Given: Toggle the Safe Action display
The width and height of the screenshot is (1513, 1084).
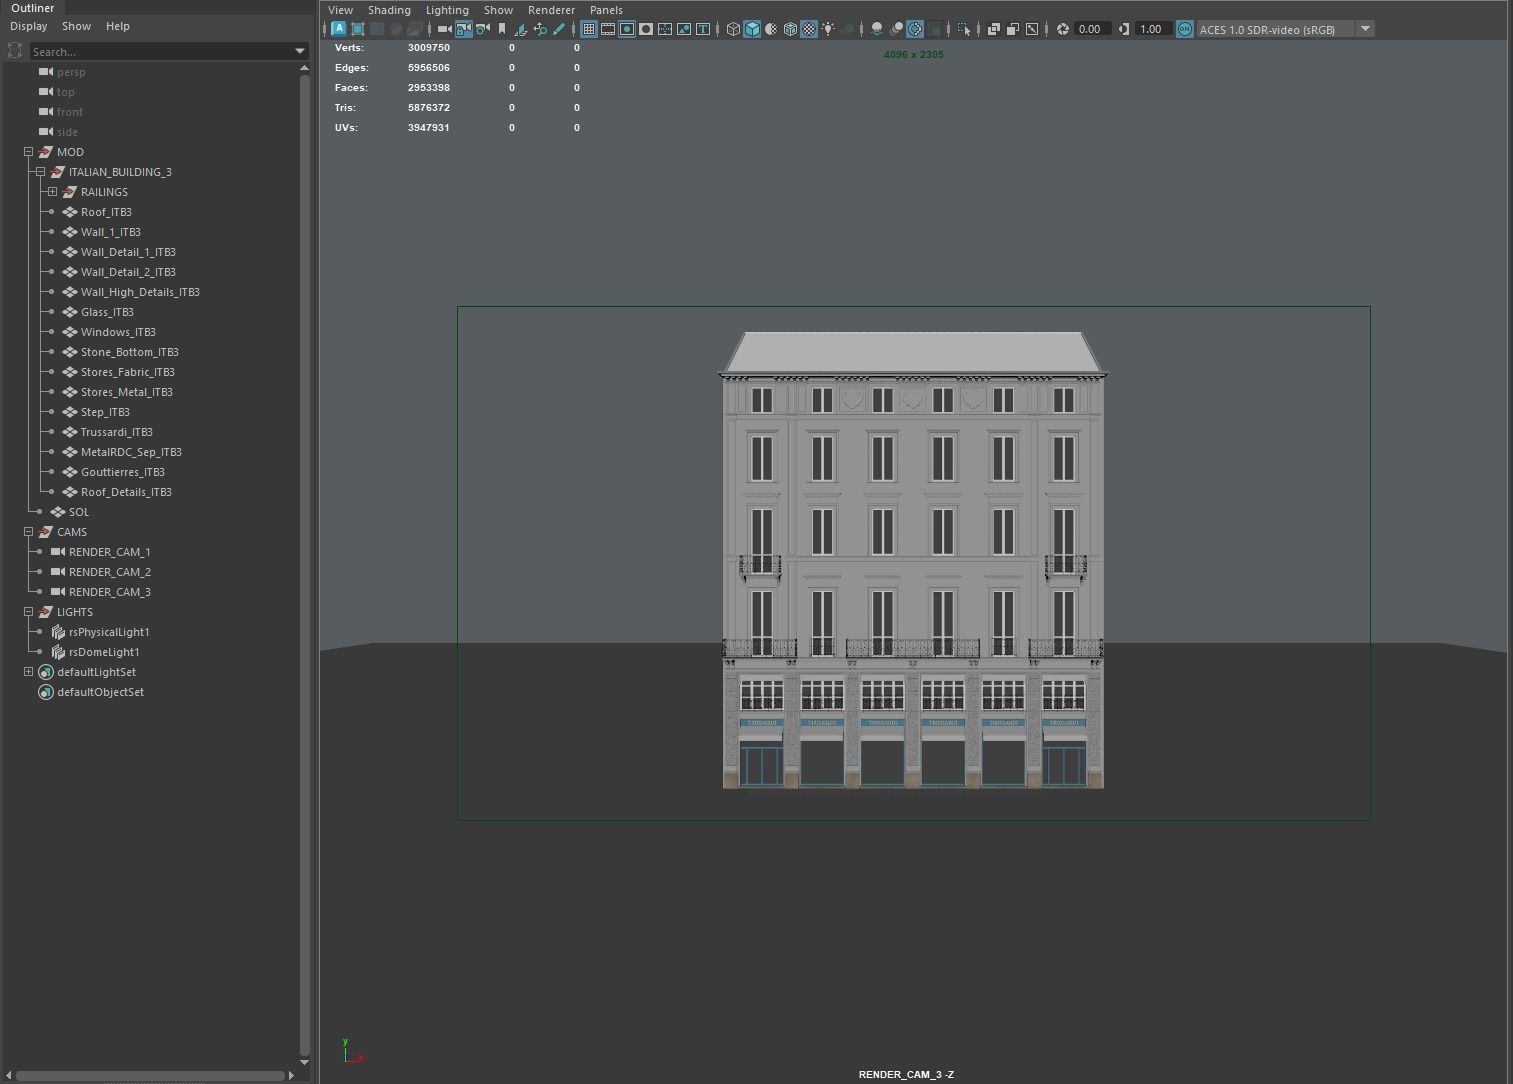Looking at the screenshot, I should (684, 29).
